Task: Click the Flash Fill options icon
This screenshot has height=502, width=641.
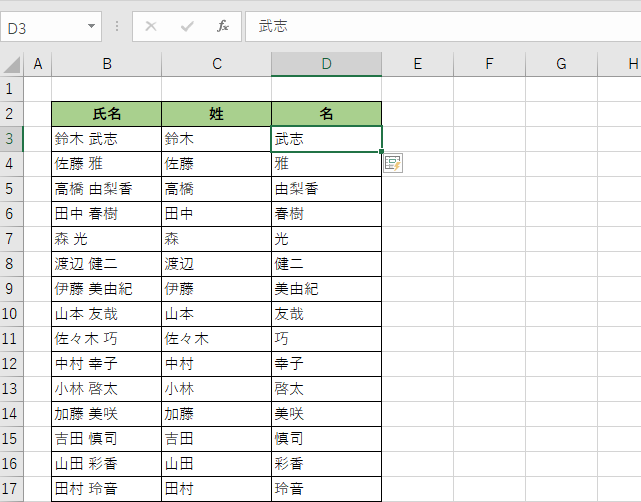Action: (393, 163)
